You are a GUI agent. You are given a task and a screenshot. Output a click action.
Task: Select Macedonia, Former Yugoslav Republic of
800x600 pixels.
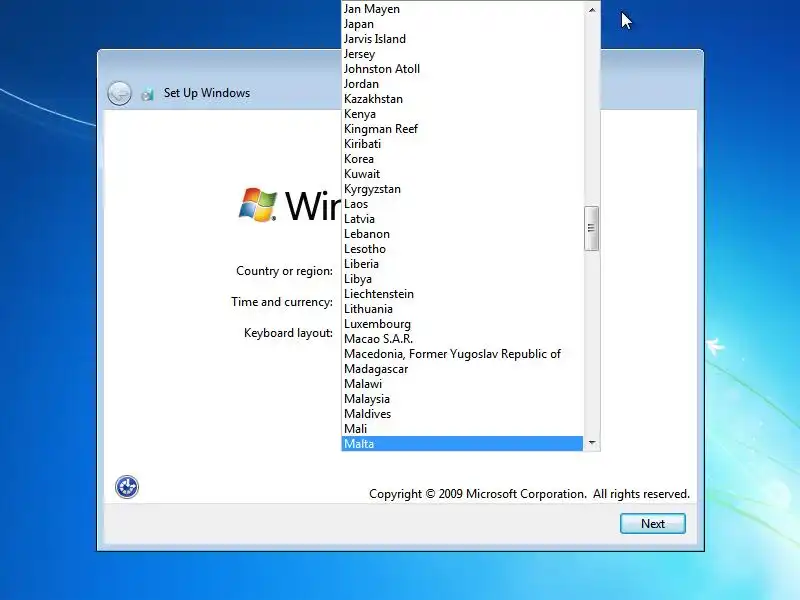click(462, 354)
